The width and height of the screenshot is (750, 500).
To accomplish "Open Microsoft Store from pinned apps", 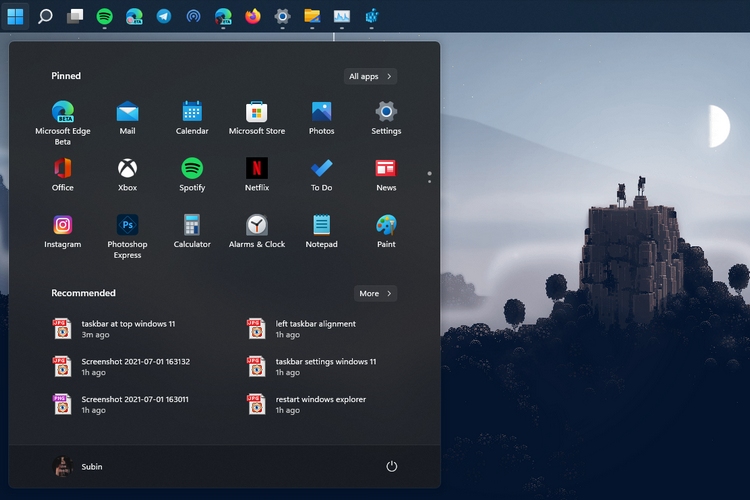I will pyautogui.click(x=257, y=112).
